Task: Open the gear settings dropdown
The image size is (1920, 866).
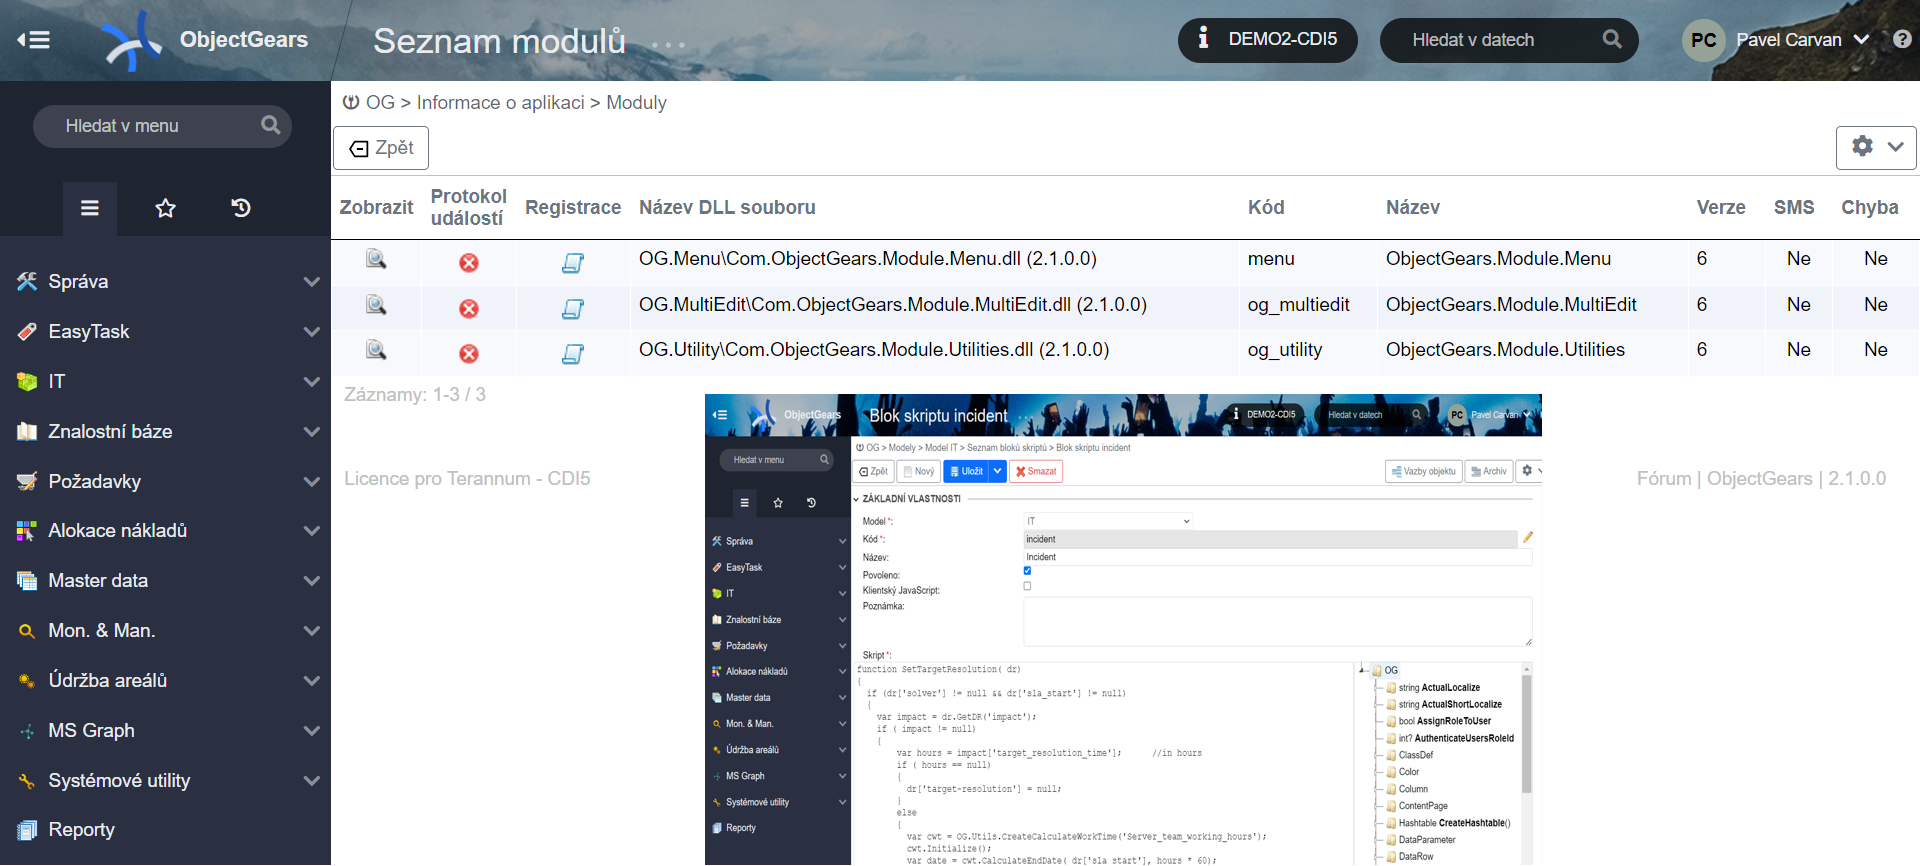Action: point(1876,148)
